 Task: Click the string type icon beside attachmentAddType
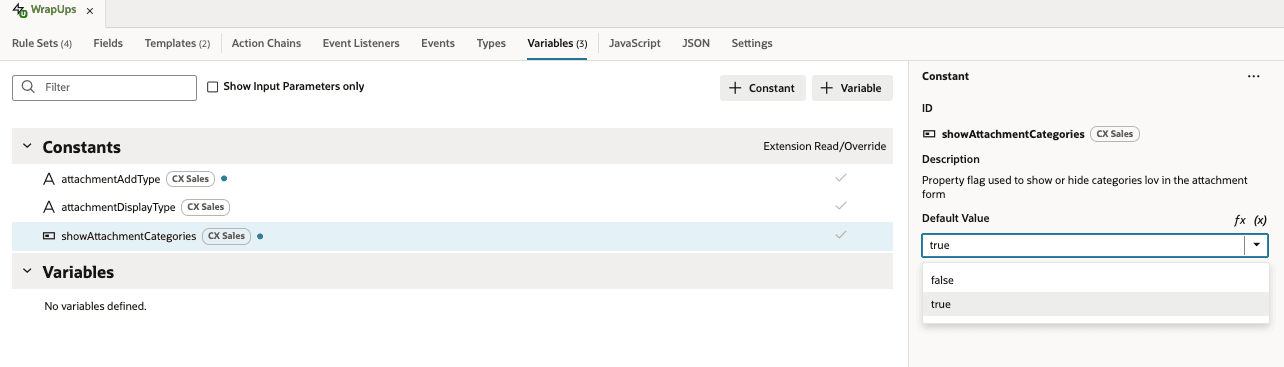(49, 179)
